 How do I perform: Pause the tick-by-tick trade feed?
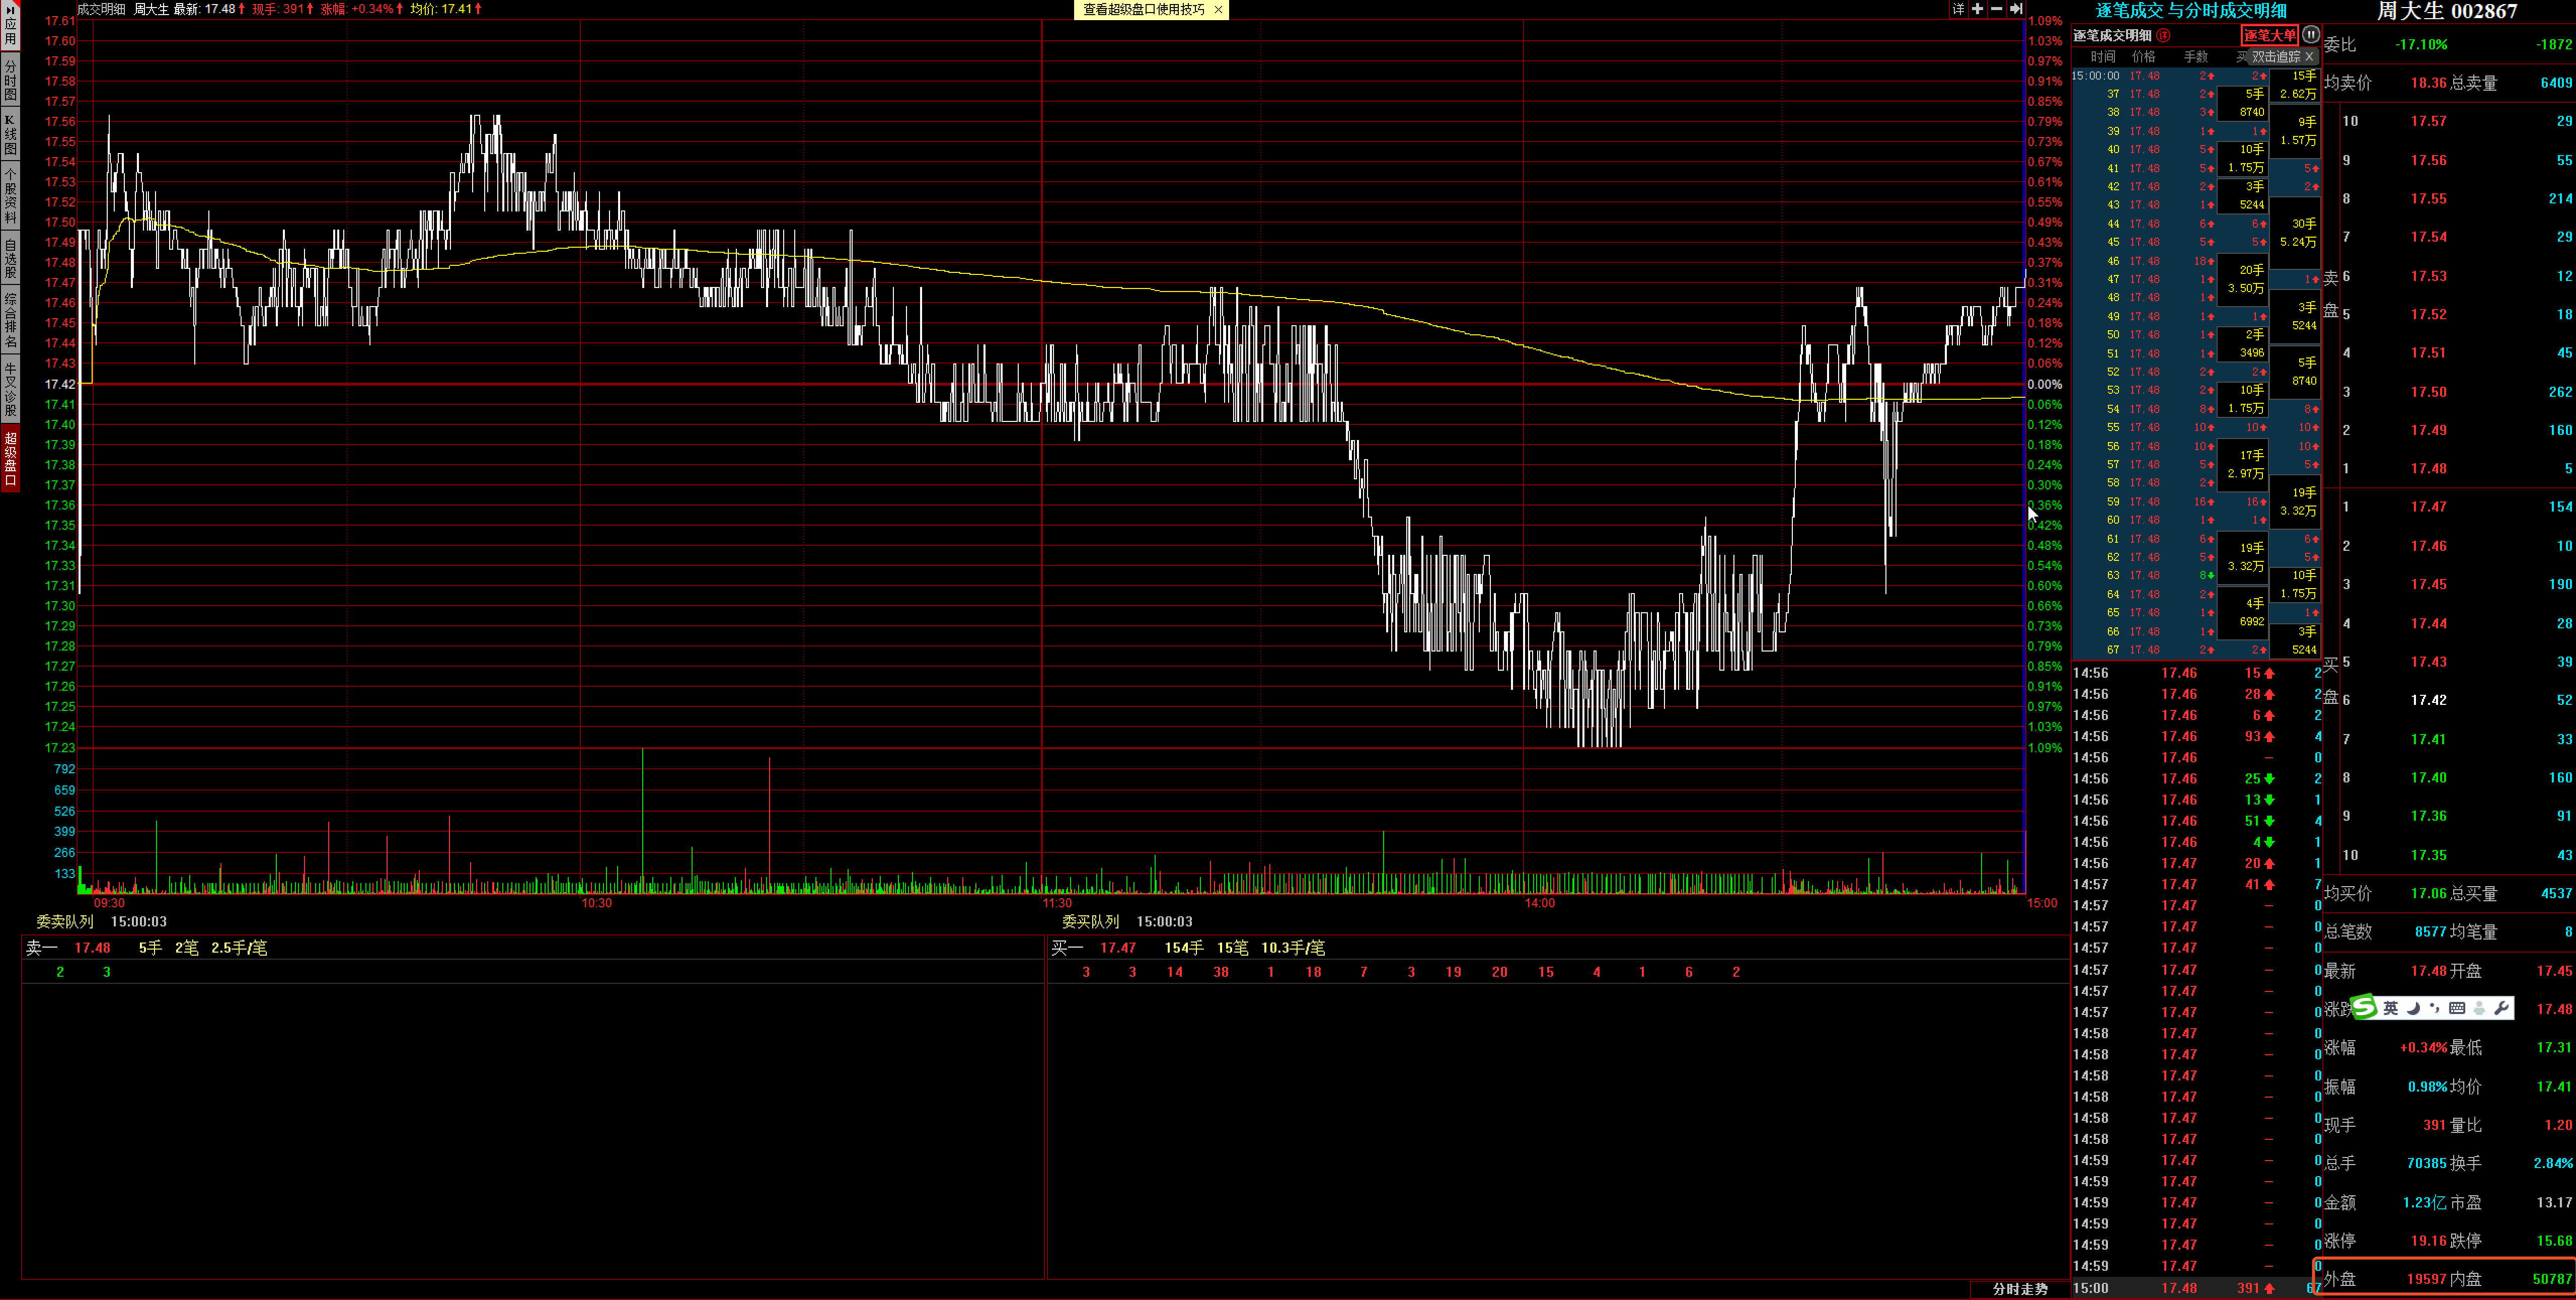point(2311,35)
